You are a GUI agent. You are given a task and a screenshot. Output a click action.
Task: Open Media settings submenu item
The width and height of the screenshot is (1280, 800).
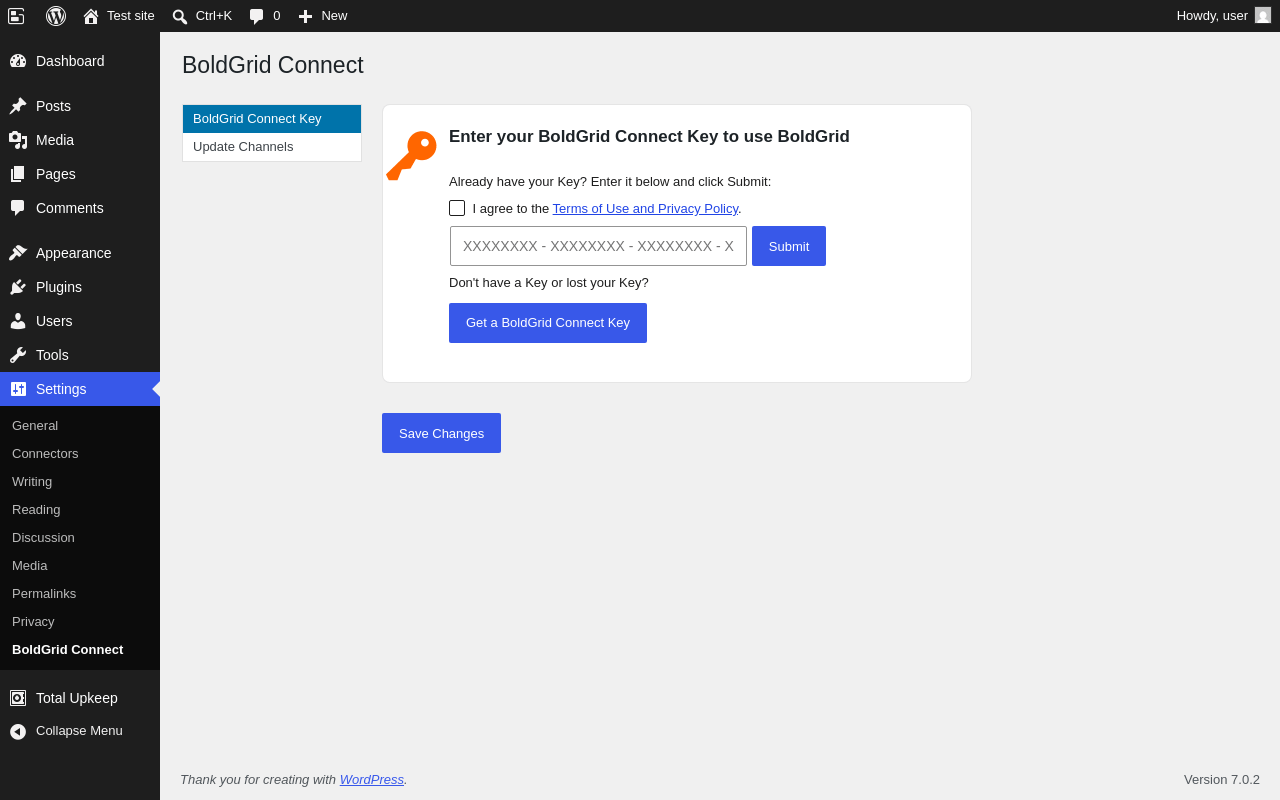coord(30,566)
